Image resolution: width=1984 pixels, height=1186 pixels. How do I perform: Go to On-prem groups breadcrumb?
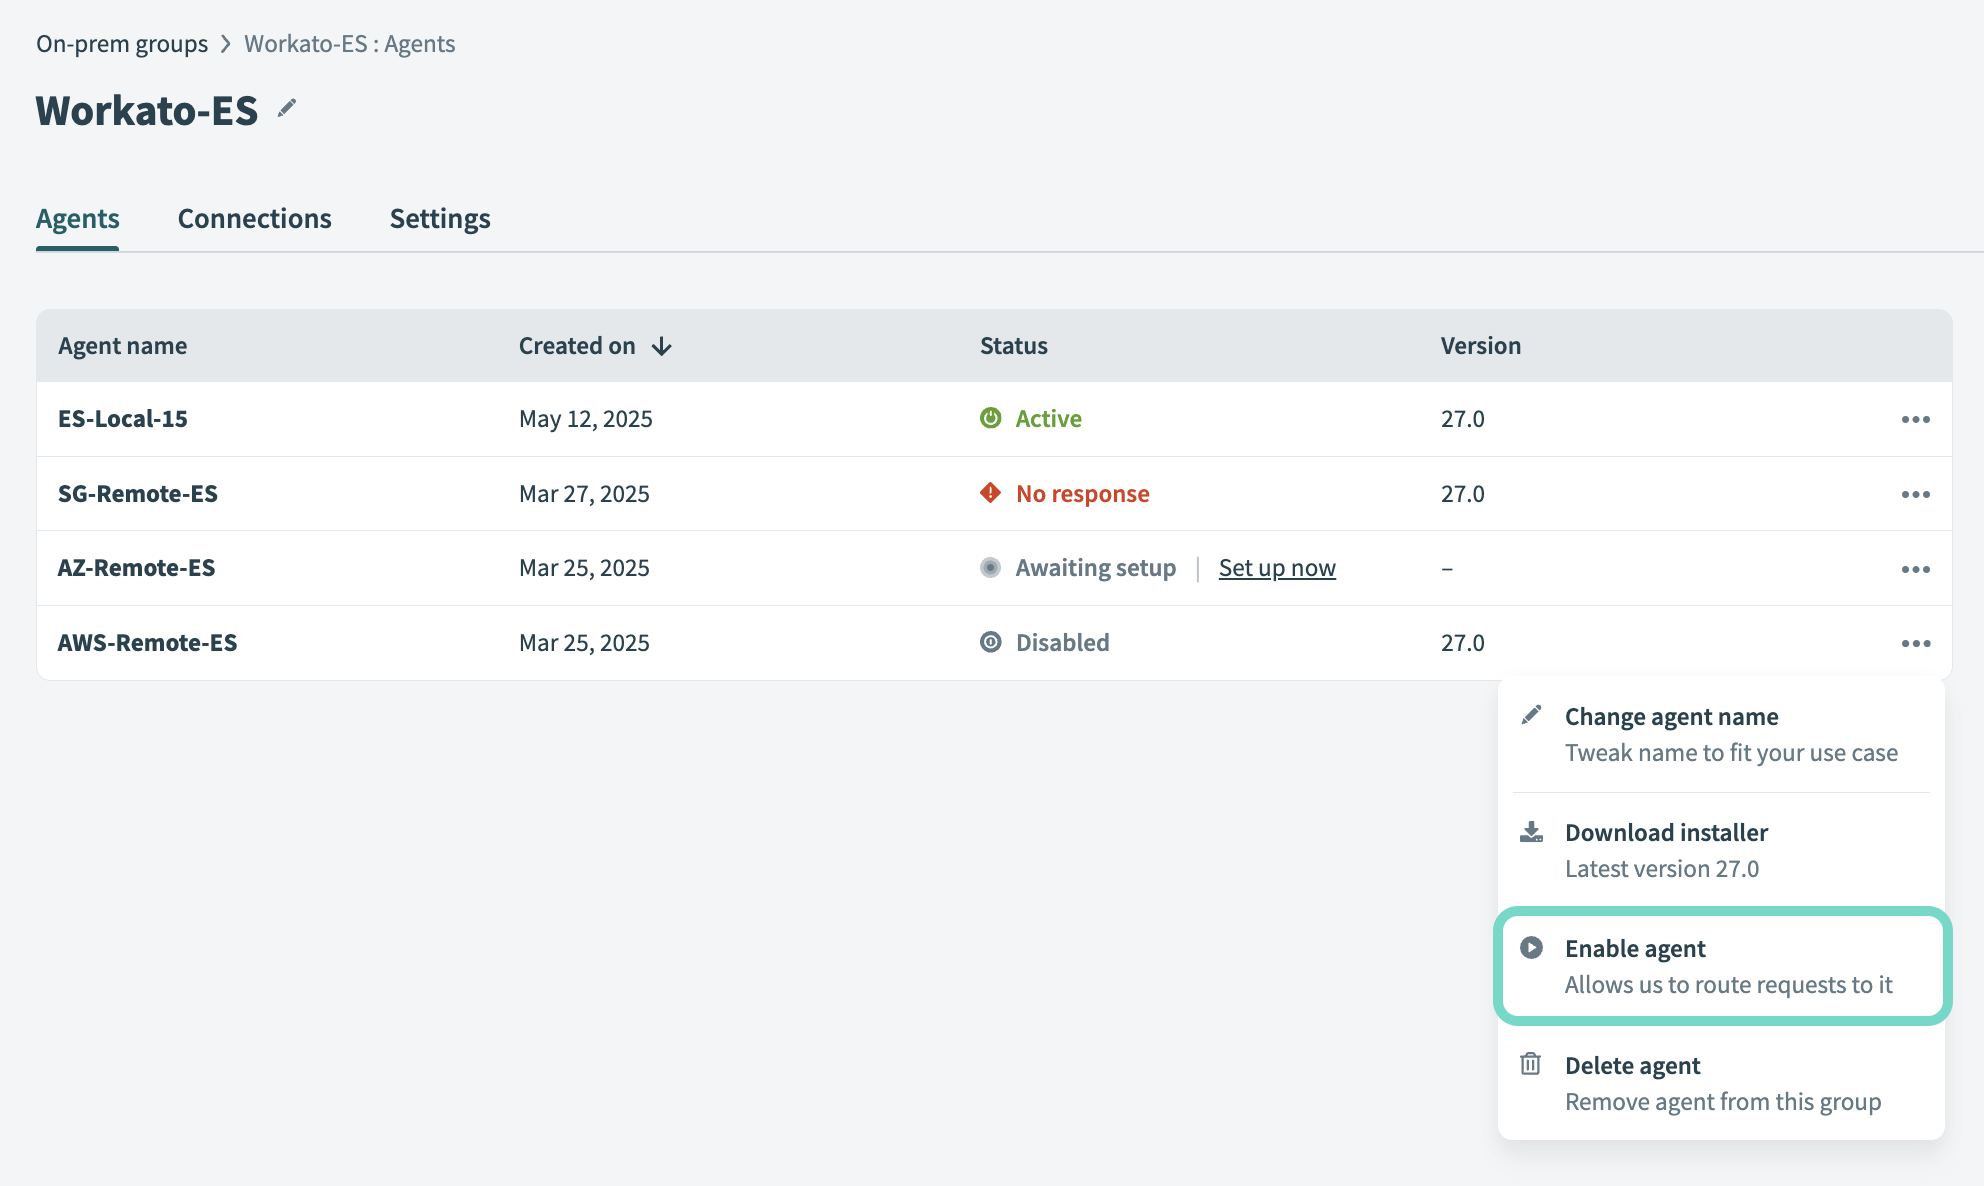[122, 44]
